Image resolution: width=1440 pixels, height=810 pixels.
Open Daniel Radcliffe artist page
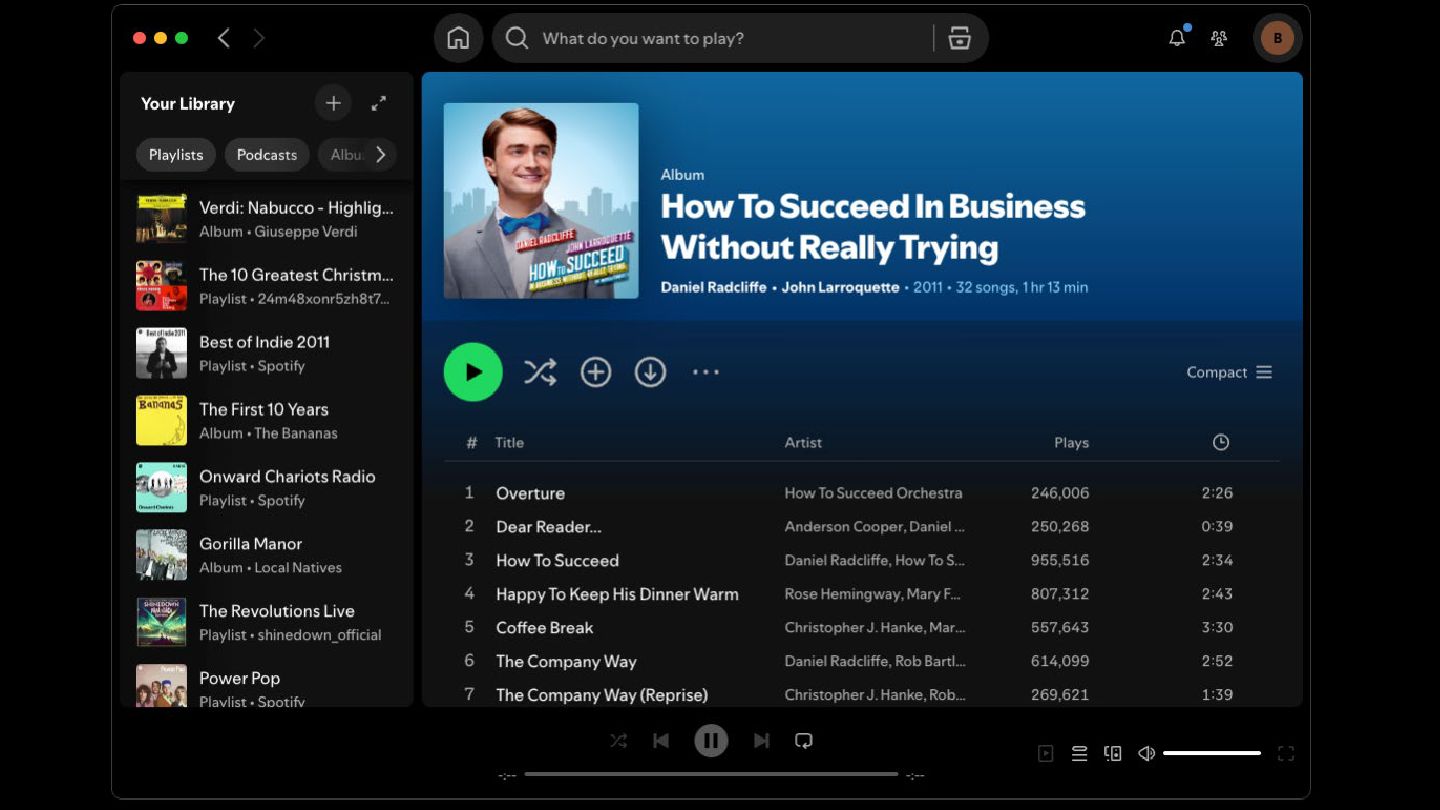(714, 287)
